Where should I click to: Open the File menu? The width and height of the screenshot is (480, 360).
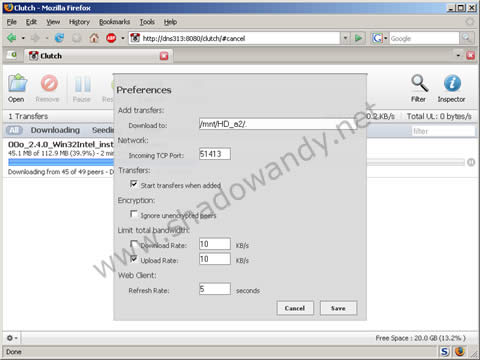click(12, 22)
